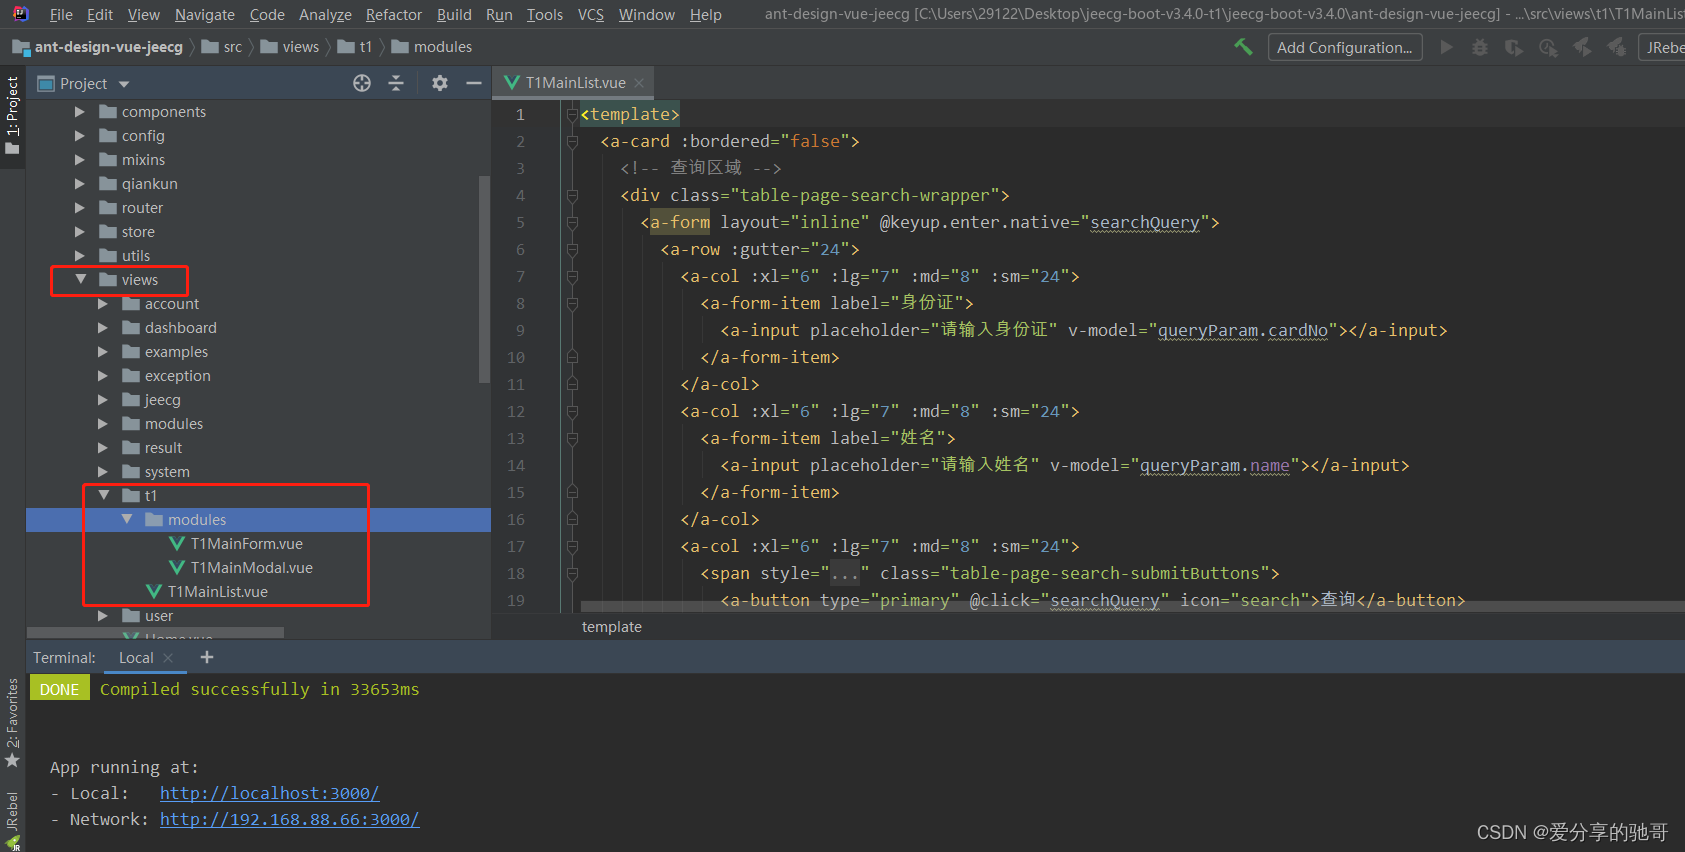Open Project panel settings gear
The width and height of the screenshot is (1685, 852).
440,83
